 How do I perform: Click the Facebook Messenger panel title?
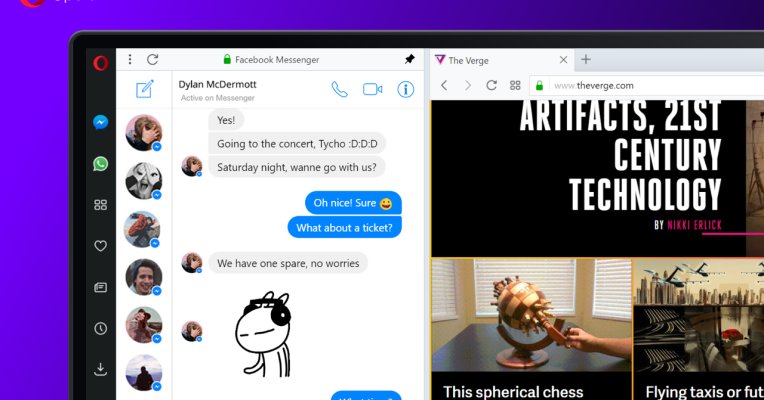coord(277,60)
